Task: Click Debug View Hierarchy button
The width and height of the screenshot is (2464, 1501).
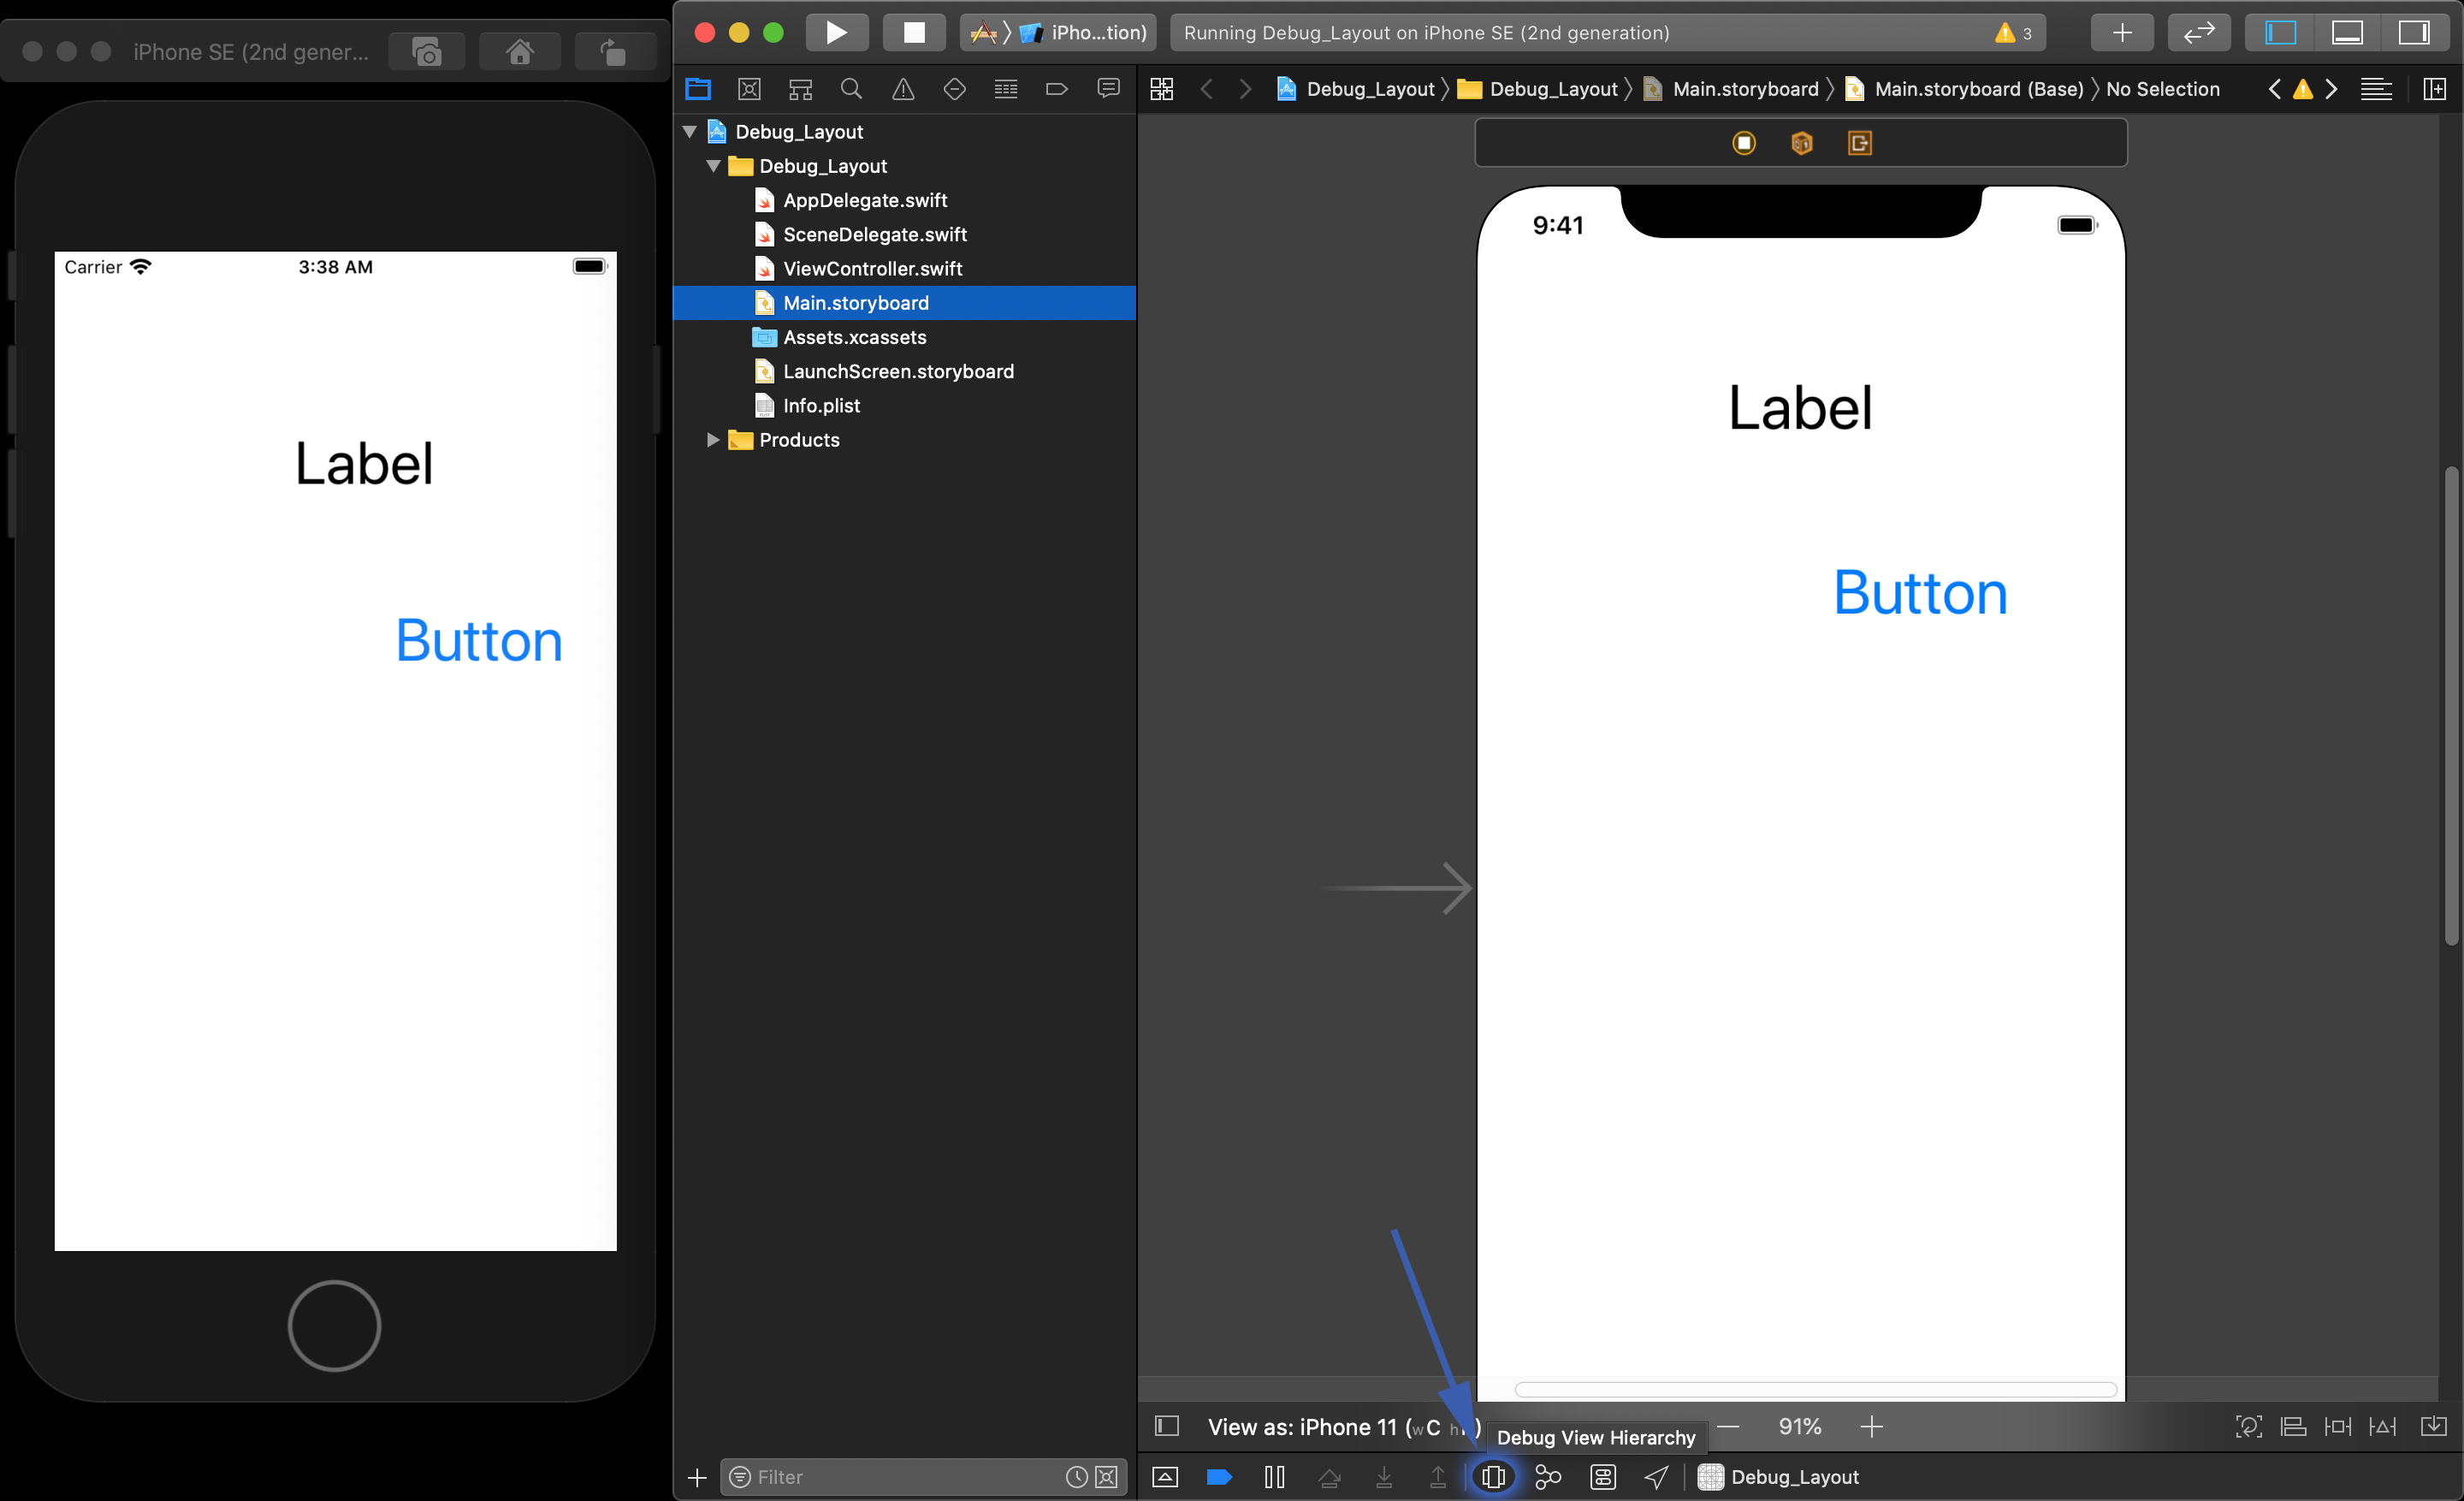Action: [x=1493, y=1477]
